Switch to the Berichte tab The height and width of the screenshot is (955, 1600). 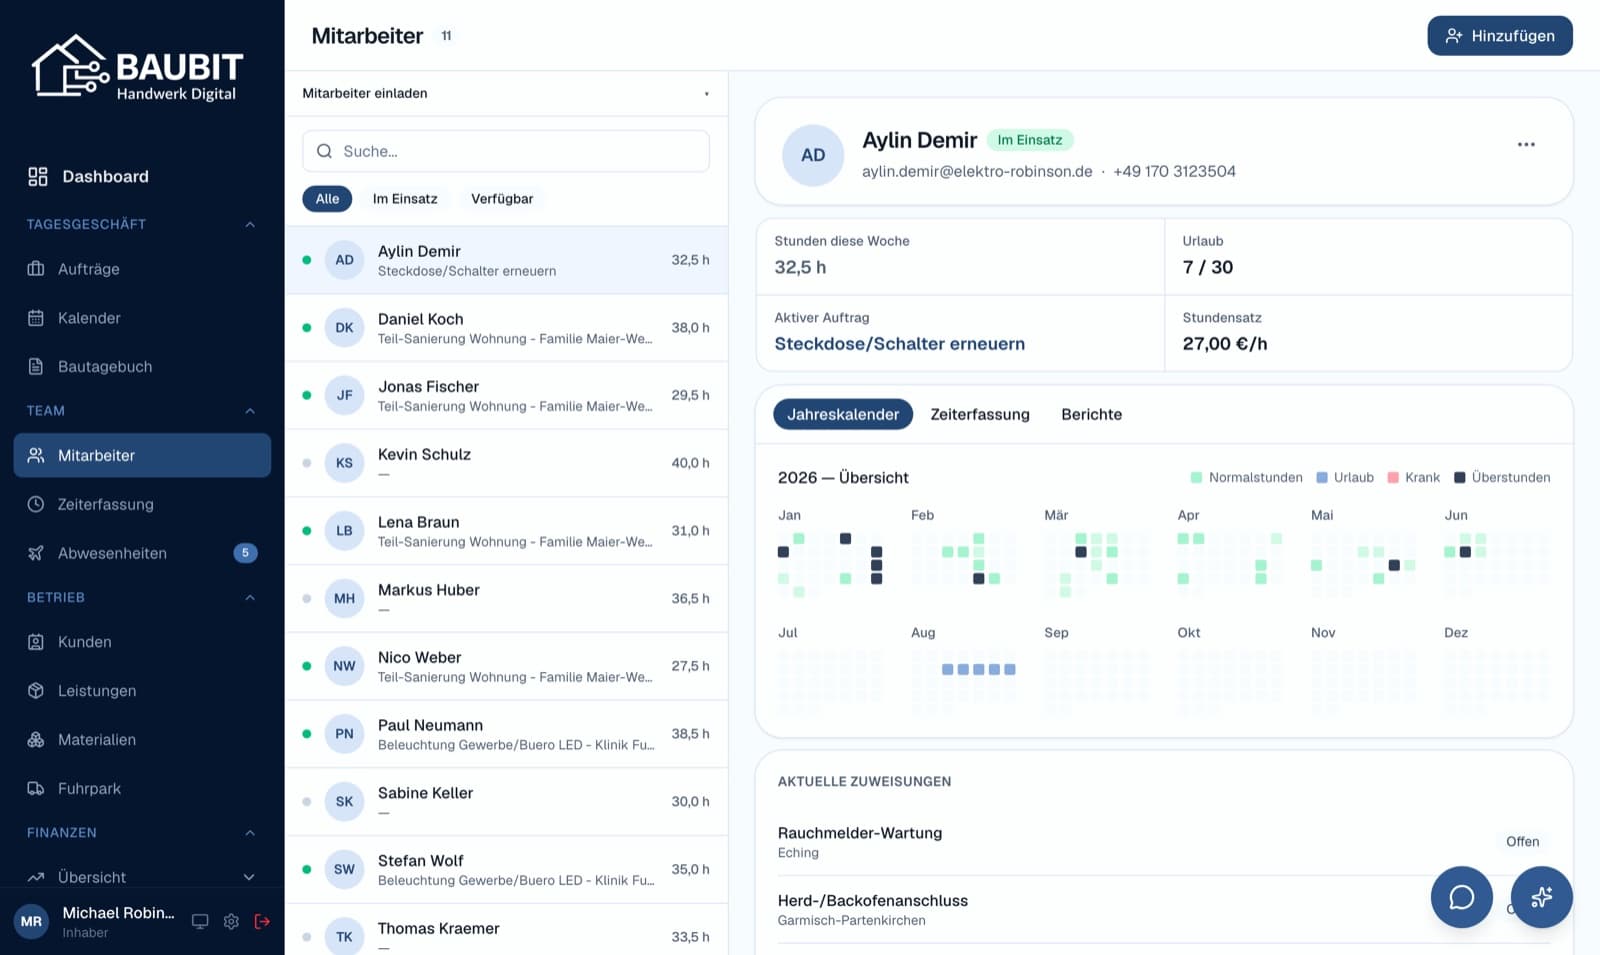pyautogui.click(x=1091, y=414)
